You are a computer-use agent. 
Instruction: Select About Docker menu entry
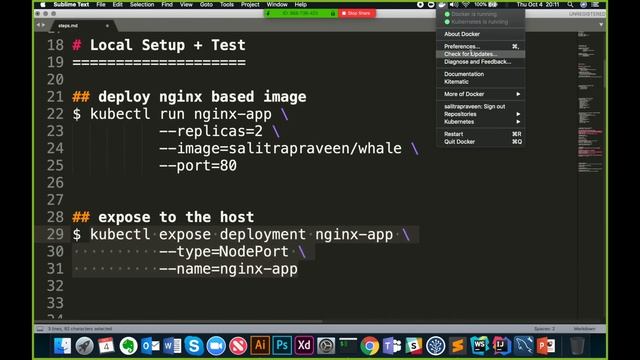coord(481,34)
